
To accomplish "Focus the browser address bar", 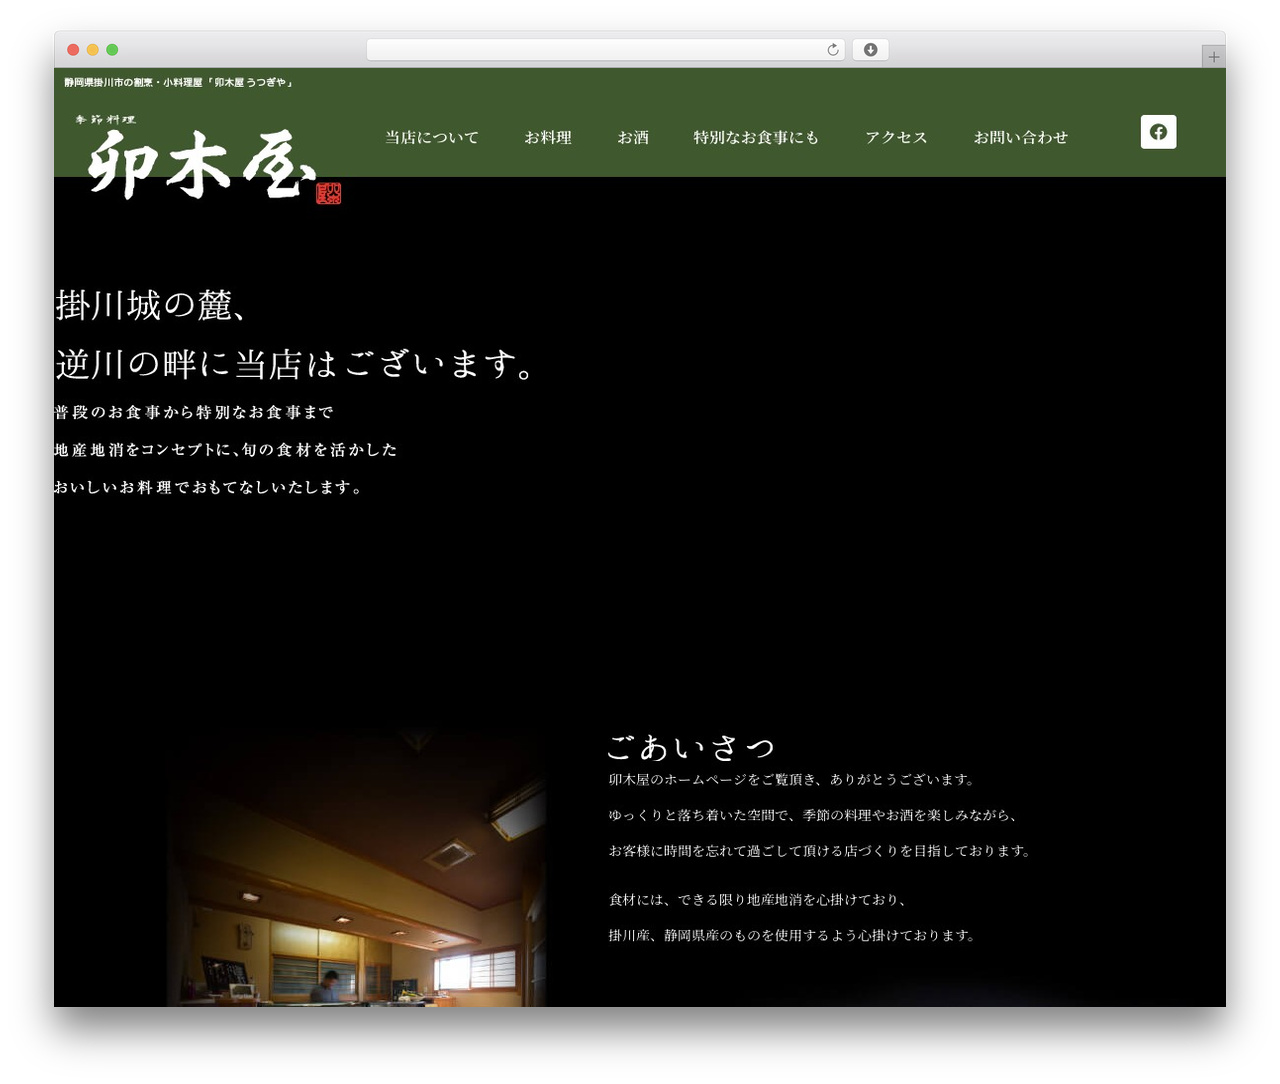I will point(606,50).
